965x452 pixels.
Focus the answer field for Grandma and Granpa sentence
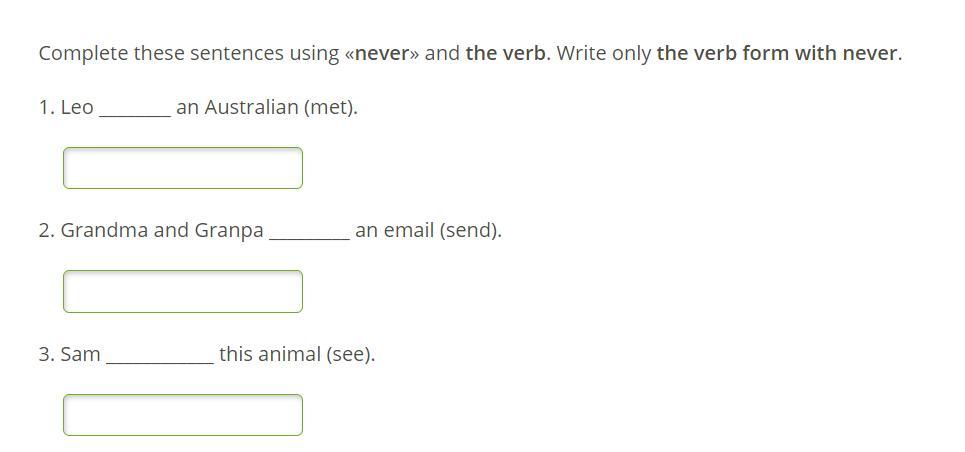coord(183,291)
